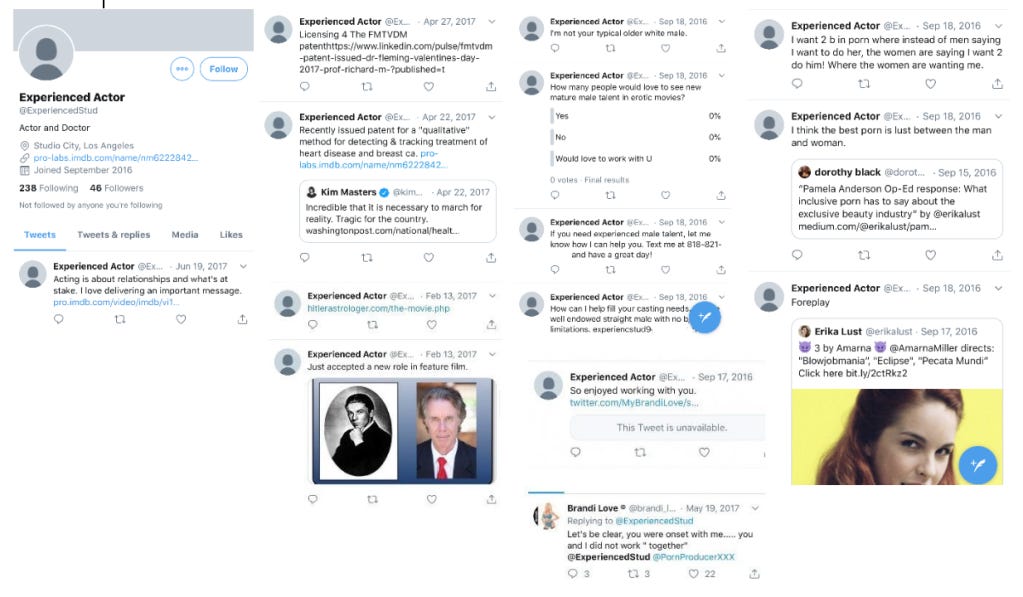1023x597 pixels.
Task: Like the Jun 19, 2017 acting tweet
Action: tap(181, 319)
